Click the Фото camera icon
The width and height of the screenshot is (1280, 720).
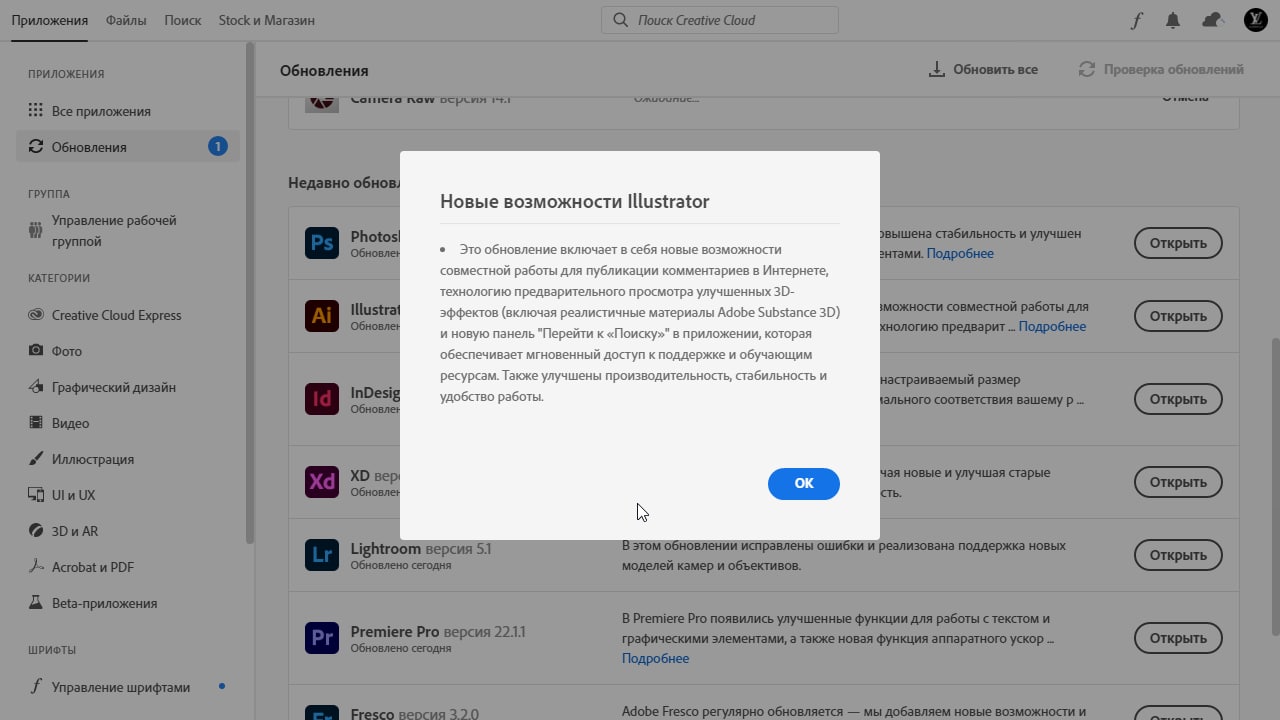coord(36,351)
